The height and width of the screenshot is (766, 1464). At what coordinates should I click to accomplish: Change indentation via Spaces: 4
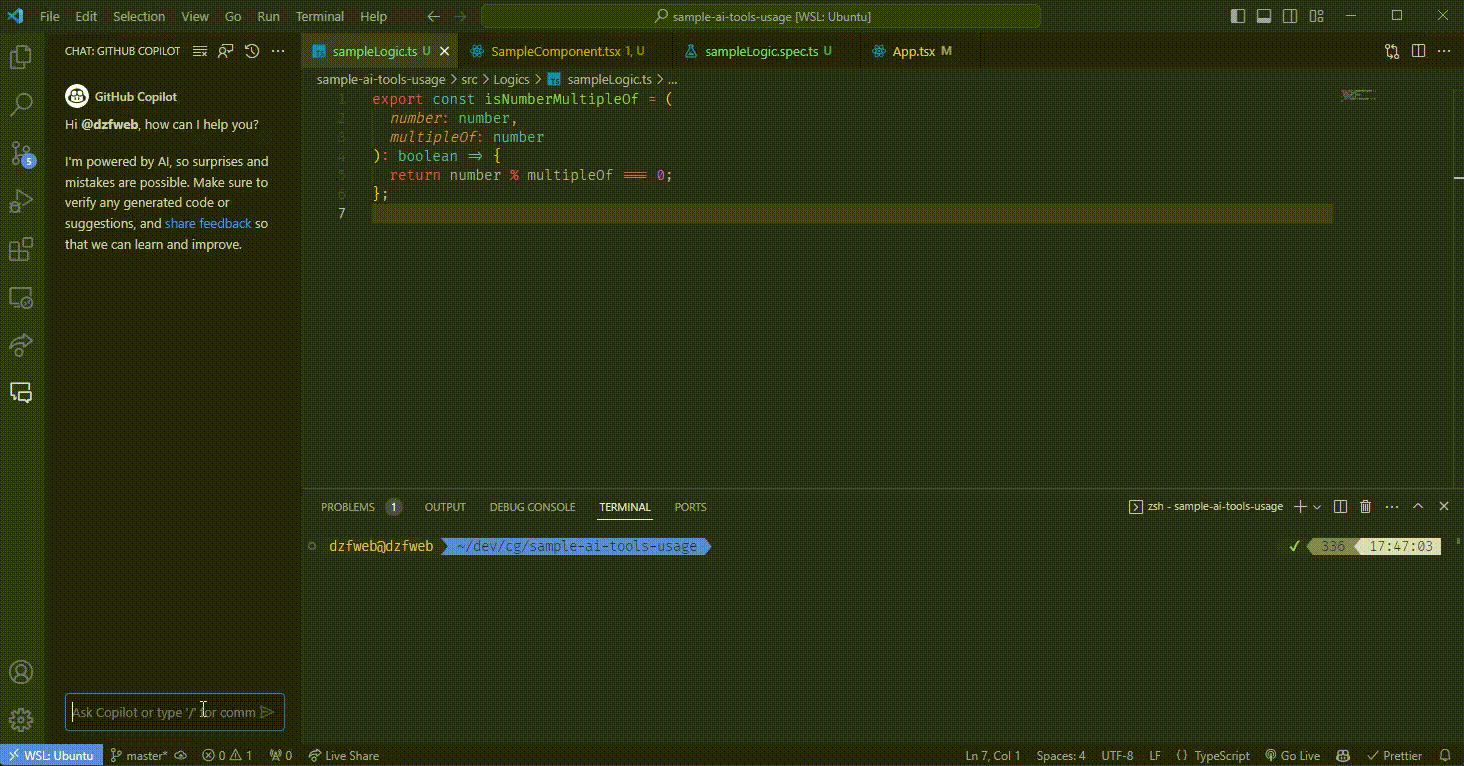click(x=1061, y=756)
